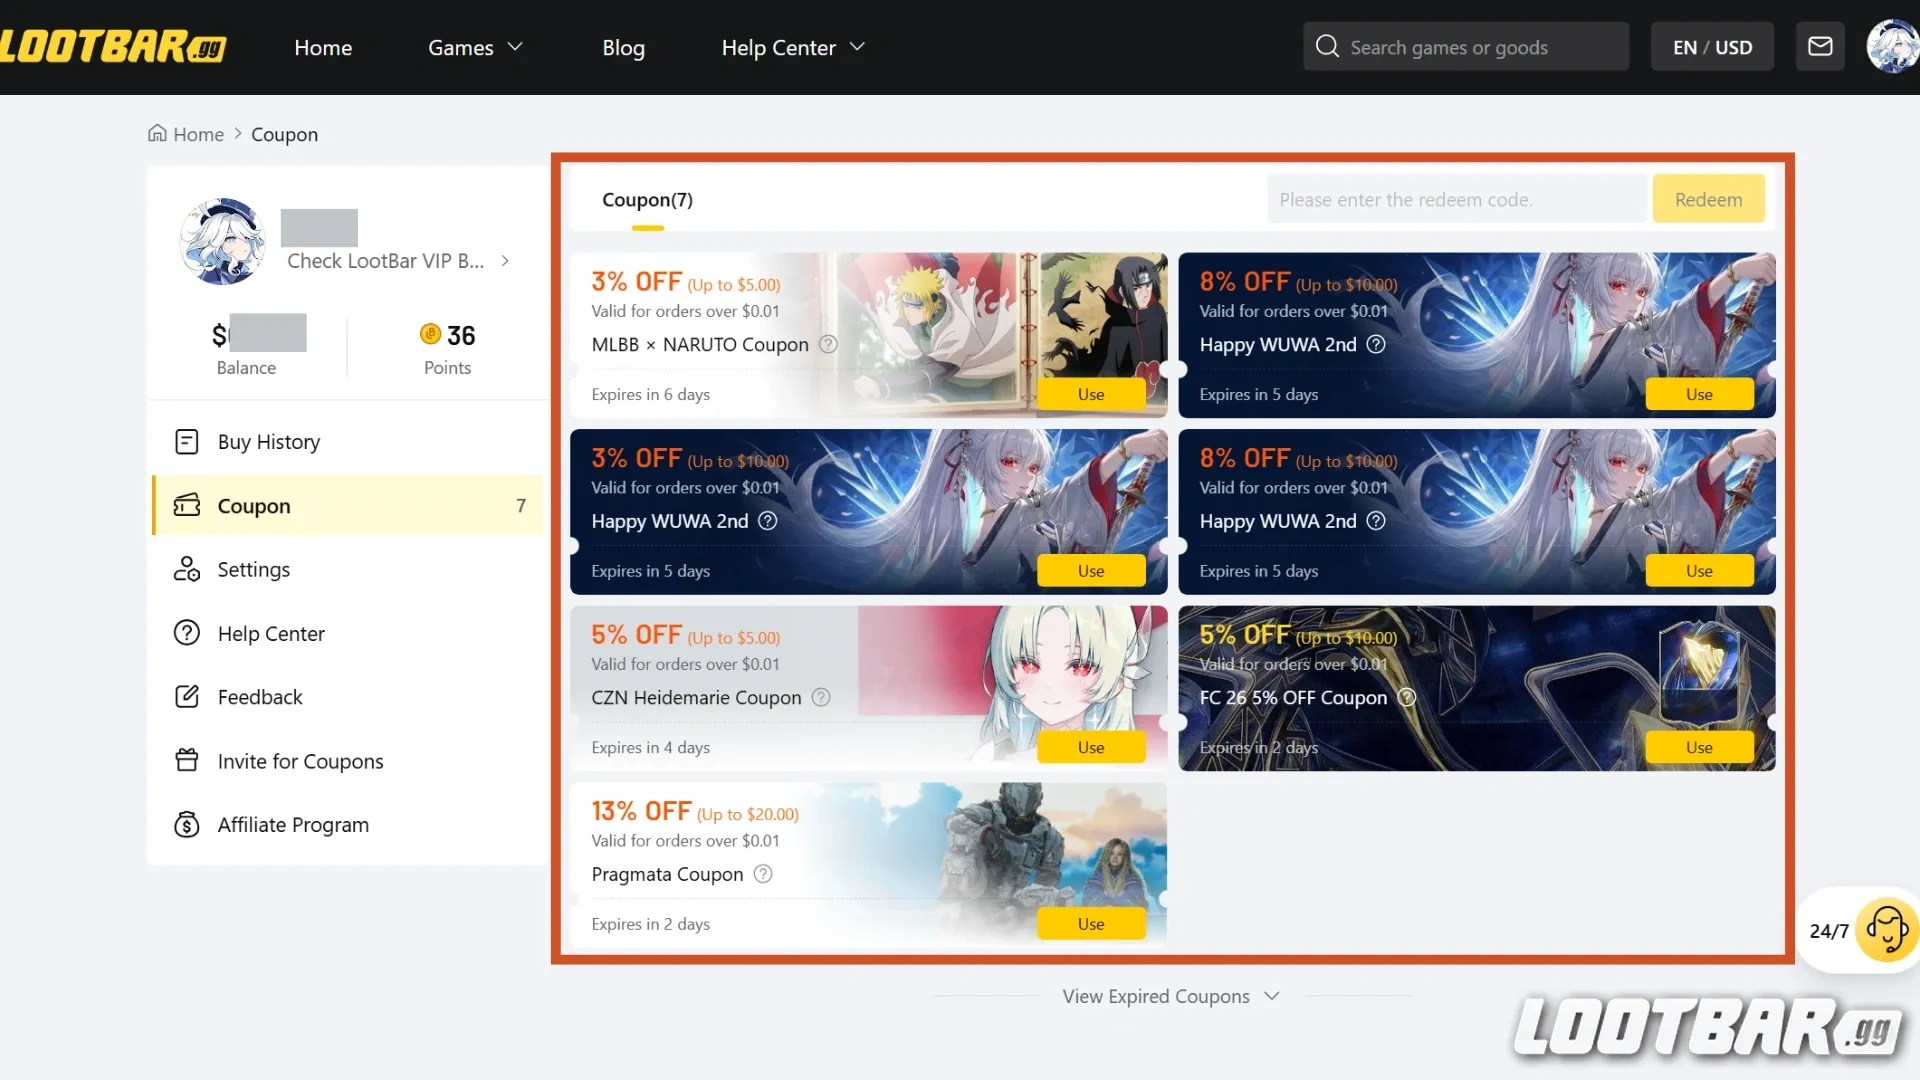Show info for FC 26 5% OFF Coupon
This screenshot has height=1080, width=1920.
coord(1407,697)
